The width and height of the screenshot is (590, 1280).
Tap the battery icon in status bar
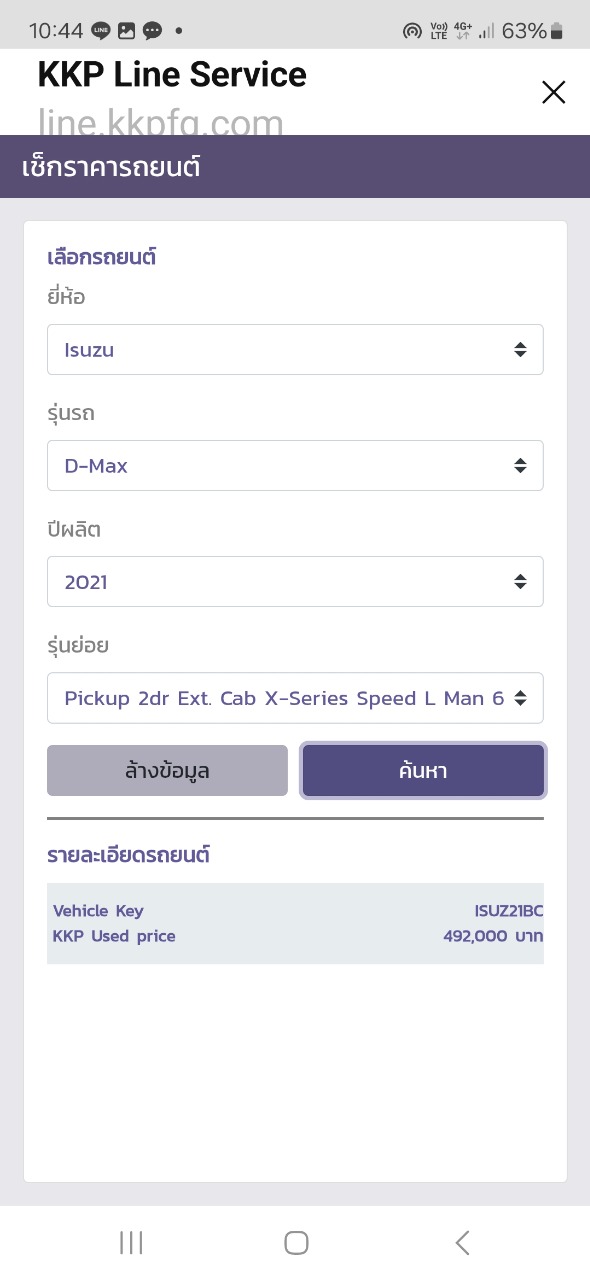[x=557, y=31]
